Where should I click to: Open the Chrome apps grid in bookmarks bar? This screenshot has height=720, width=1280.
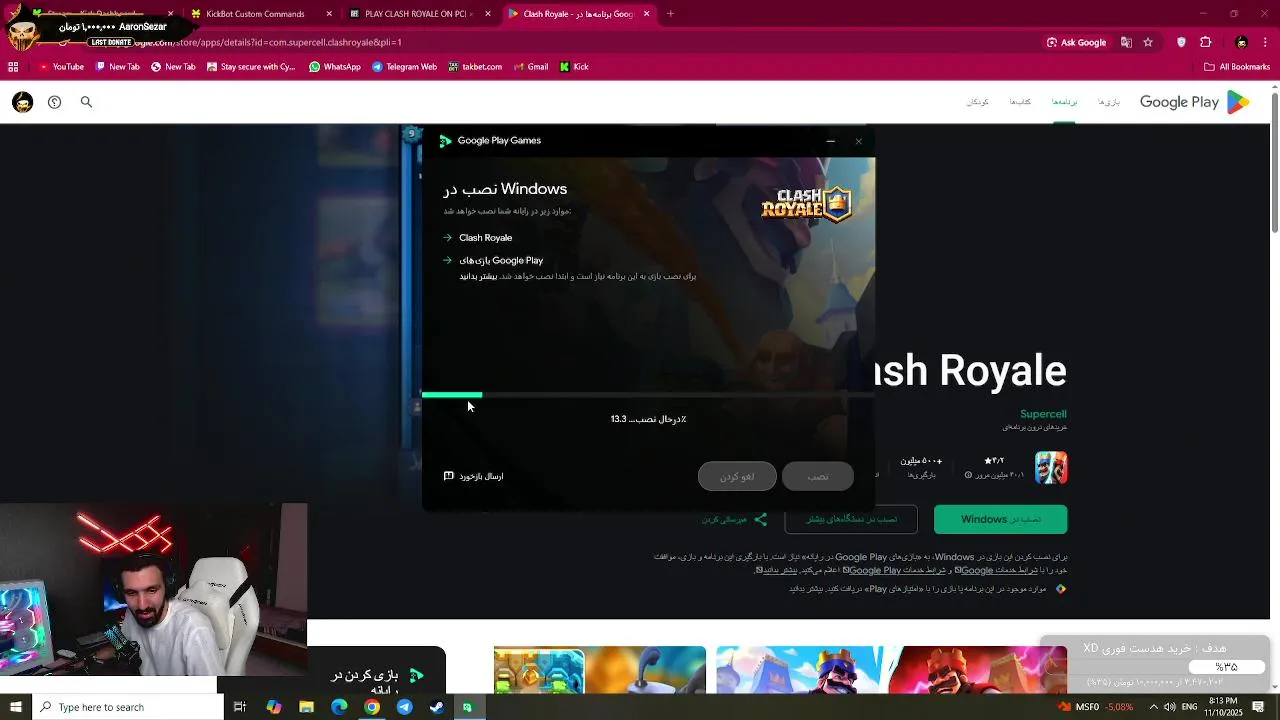click(x=13, y=67)
